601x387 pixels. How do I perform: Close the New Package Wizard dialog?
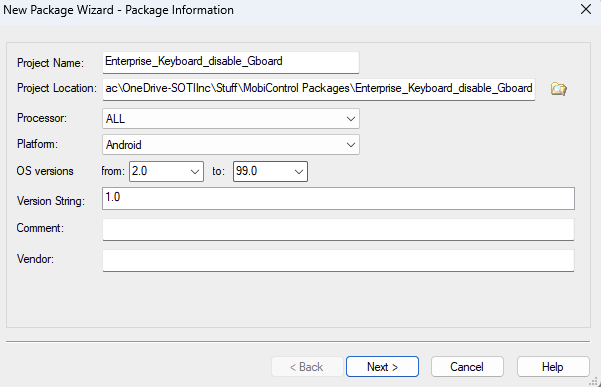coord(586,9)
